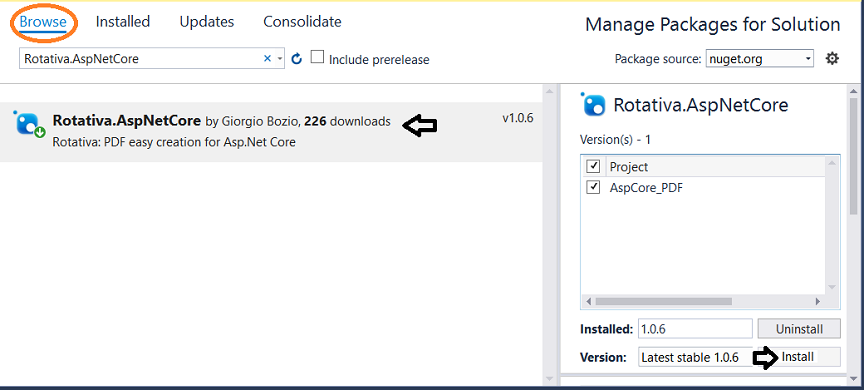Clear the search box with X icon
Viewport: 864px width, 390px height.
268,58
